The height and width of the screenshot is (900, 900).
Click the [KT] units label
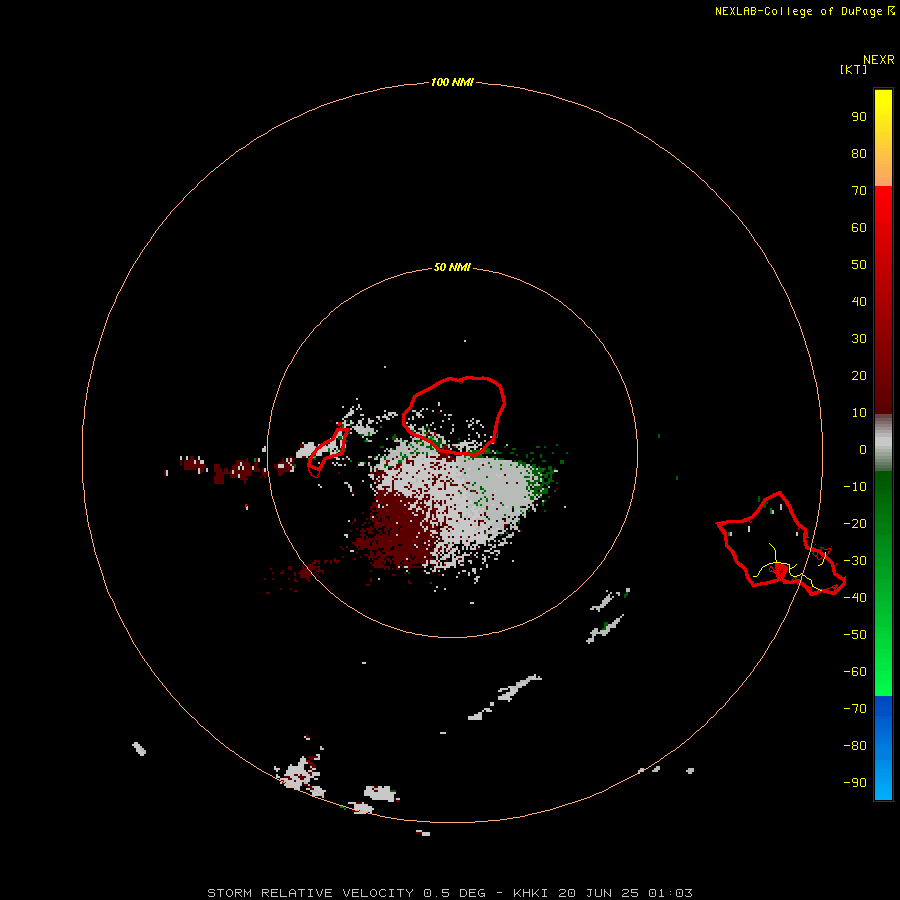[x=853, y=69]
